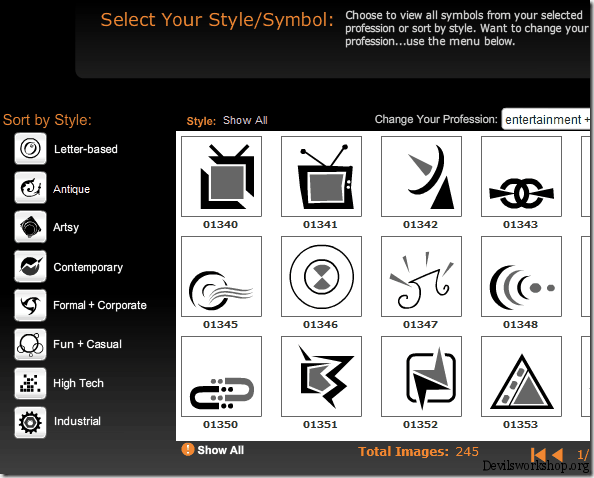594x478 pixels.
Task: Click the Fun + Casual label
Action: pyautogui.click(x=88, y=344)
